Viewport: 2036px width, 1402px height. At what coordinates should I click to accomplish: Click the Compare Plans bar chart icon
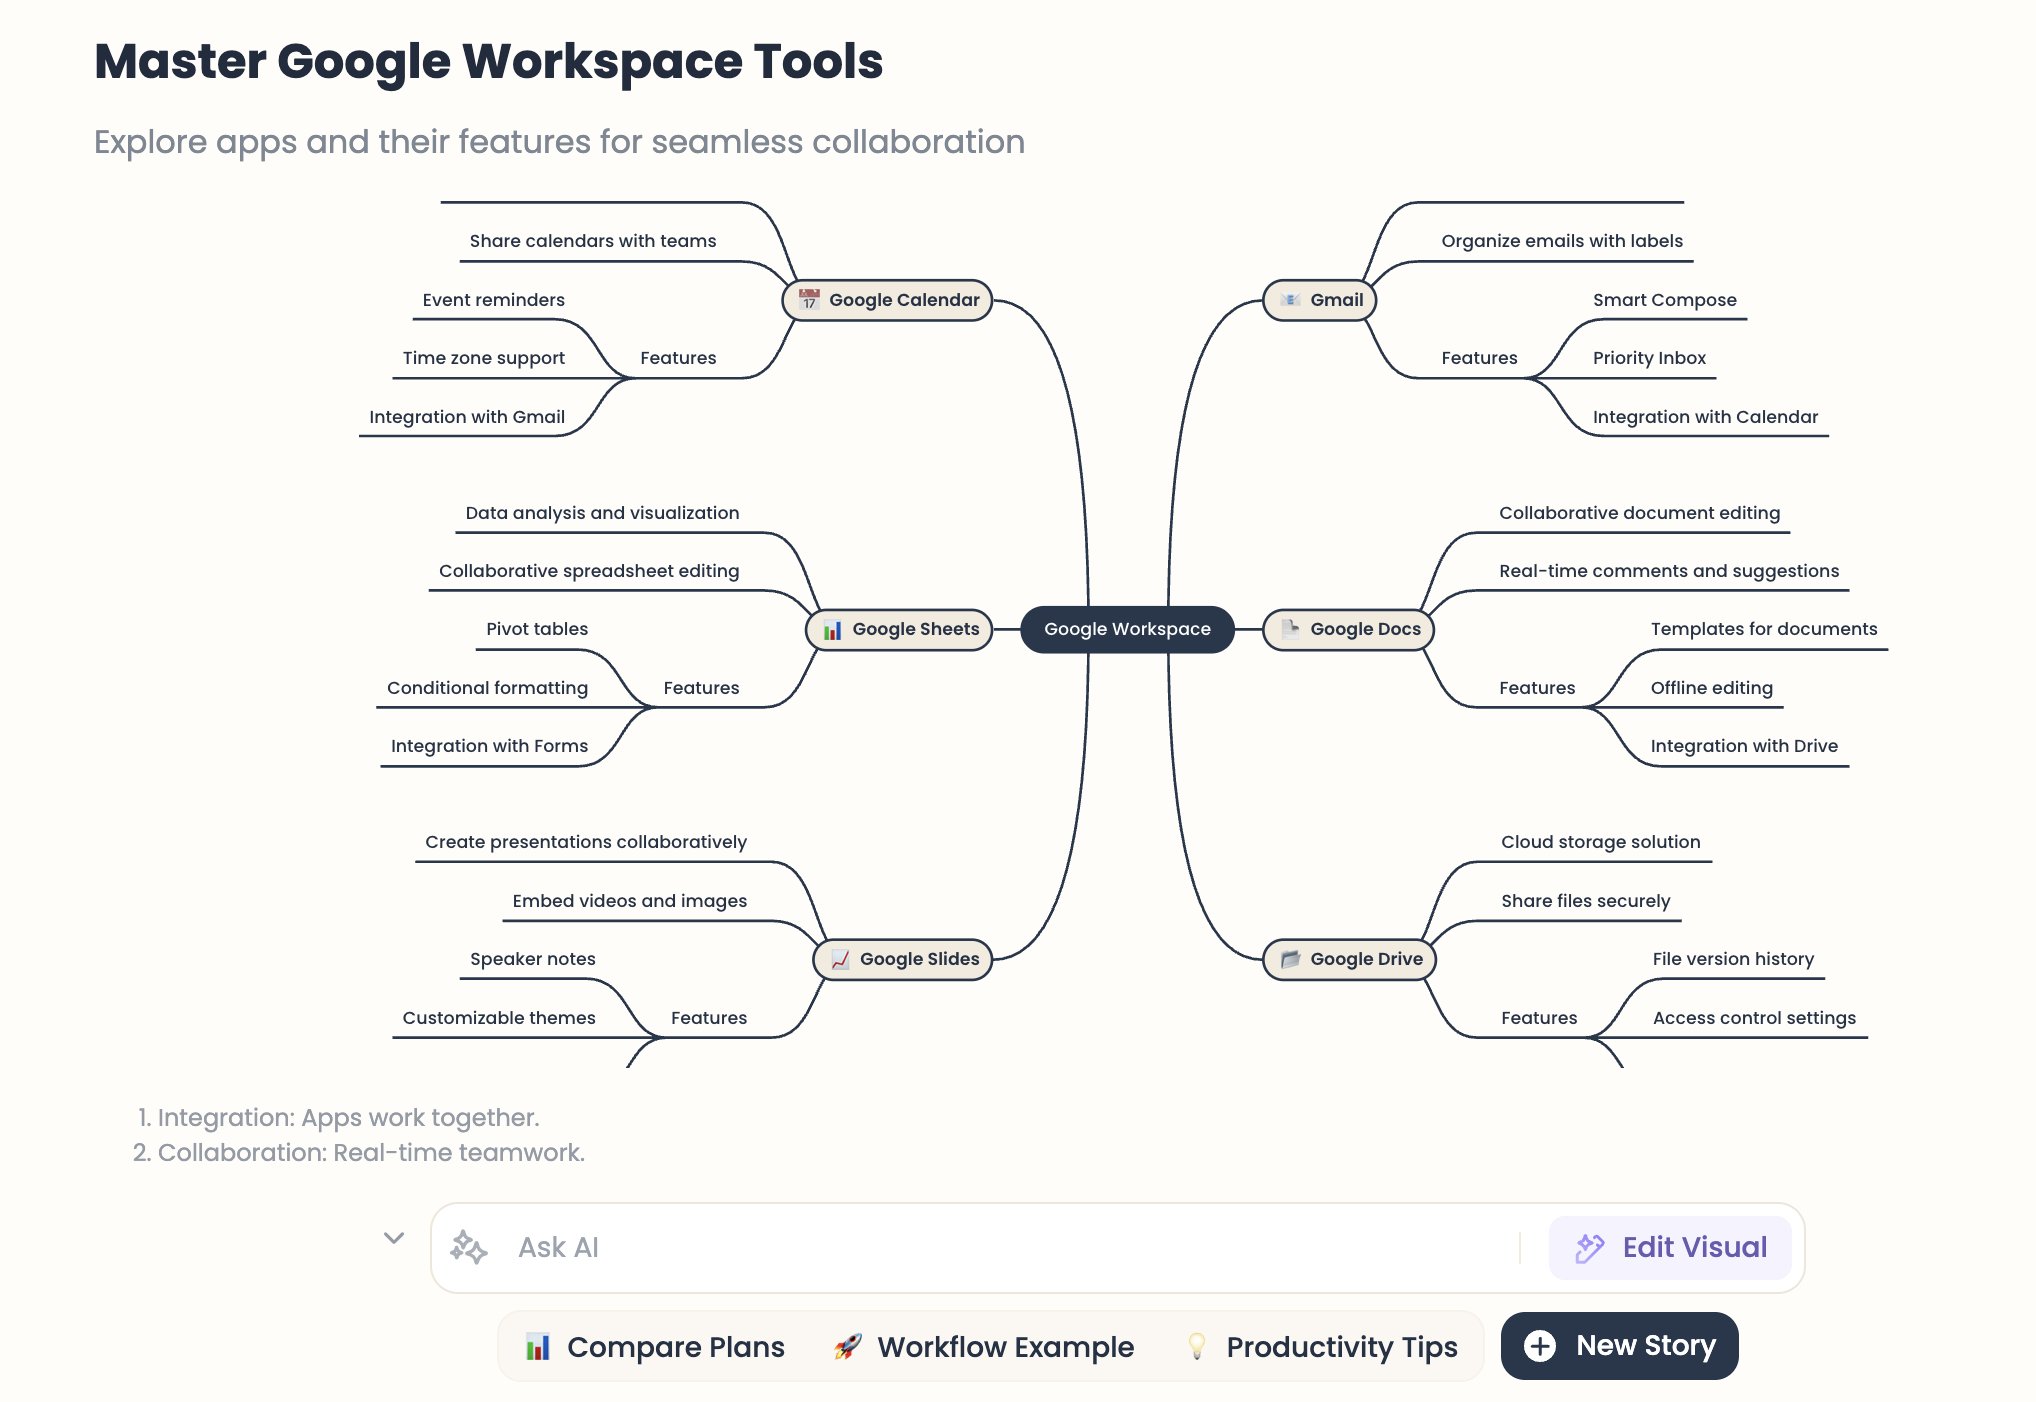click(538, 1347)
